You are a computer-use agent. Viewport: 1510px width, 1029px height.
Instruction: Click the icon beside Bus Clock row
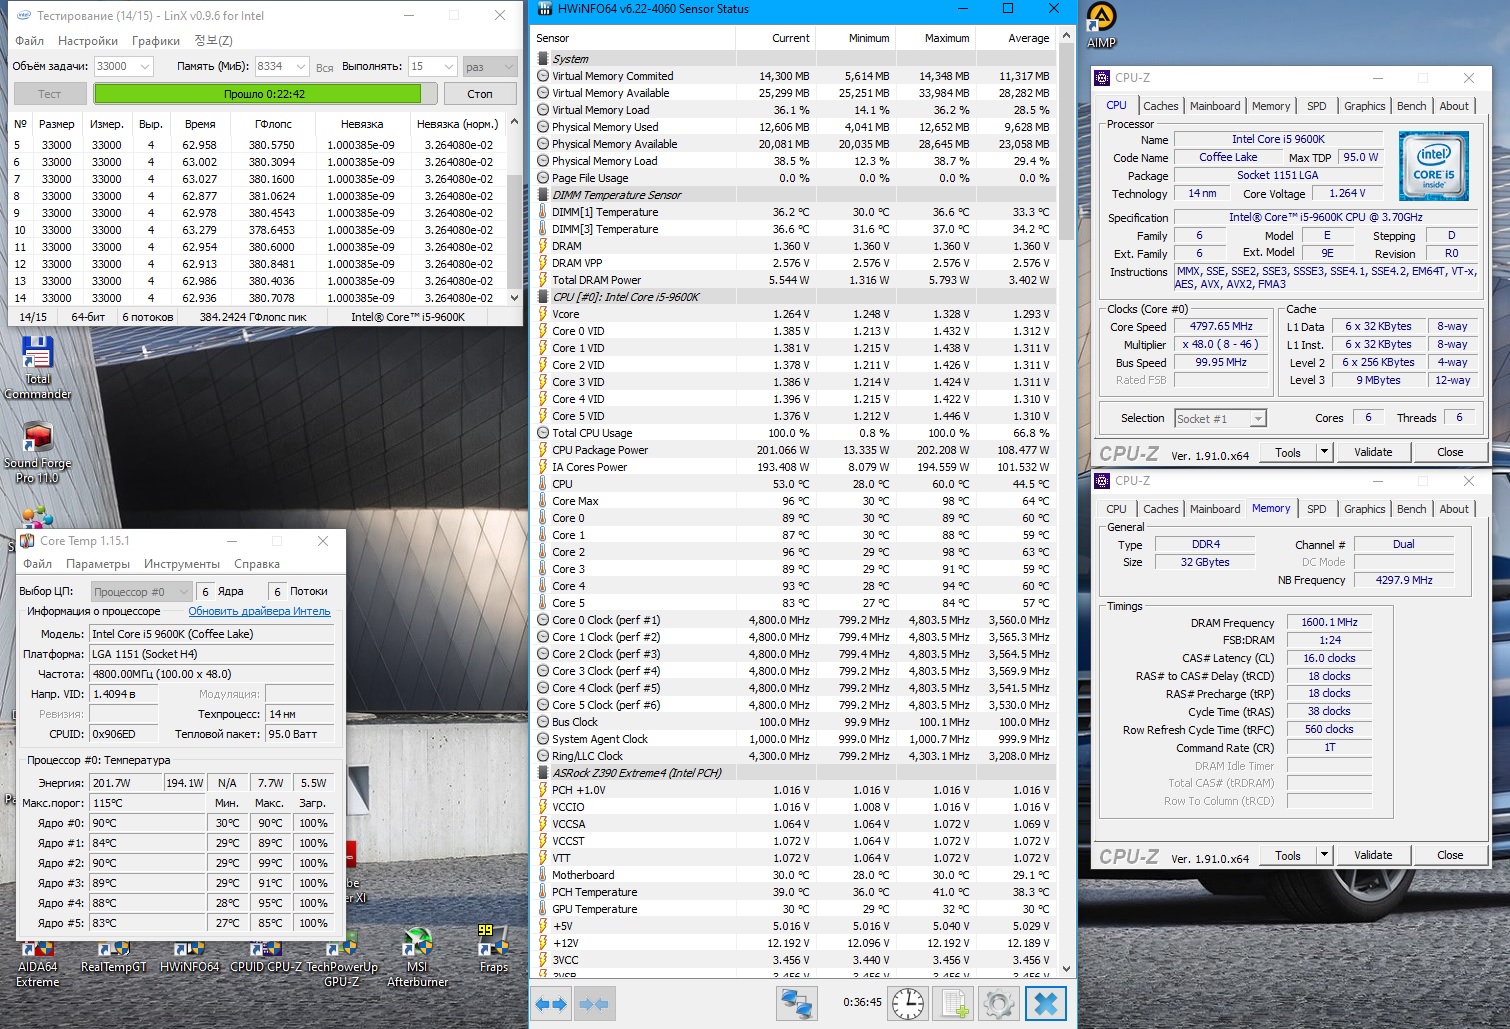[543, 722]
